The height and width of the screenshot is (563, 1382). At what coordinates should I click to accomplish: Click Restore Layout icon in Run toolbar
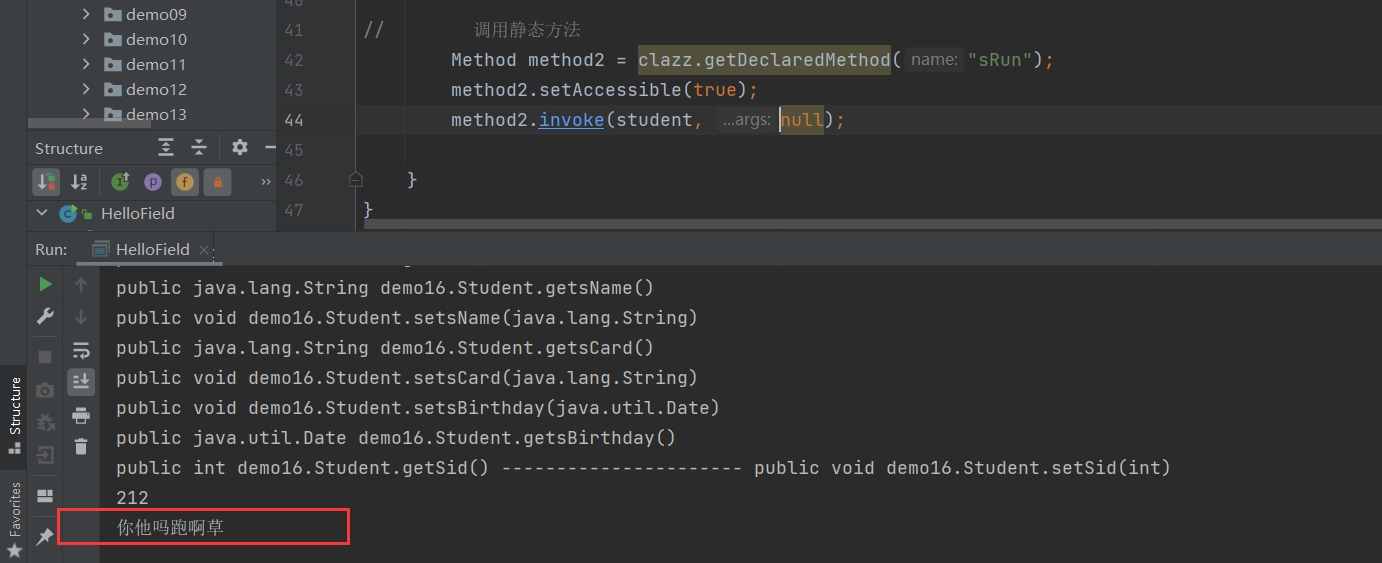point(45,496)
